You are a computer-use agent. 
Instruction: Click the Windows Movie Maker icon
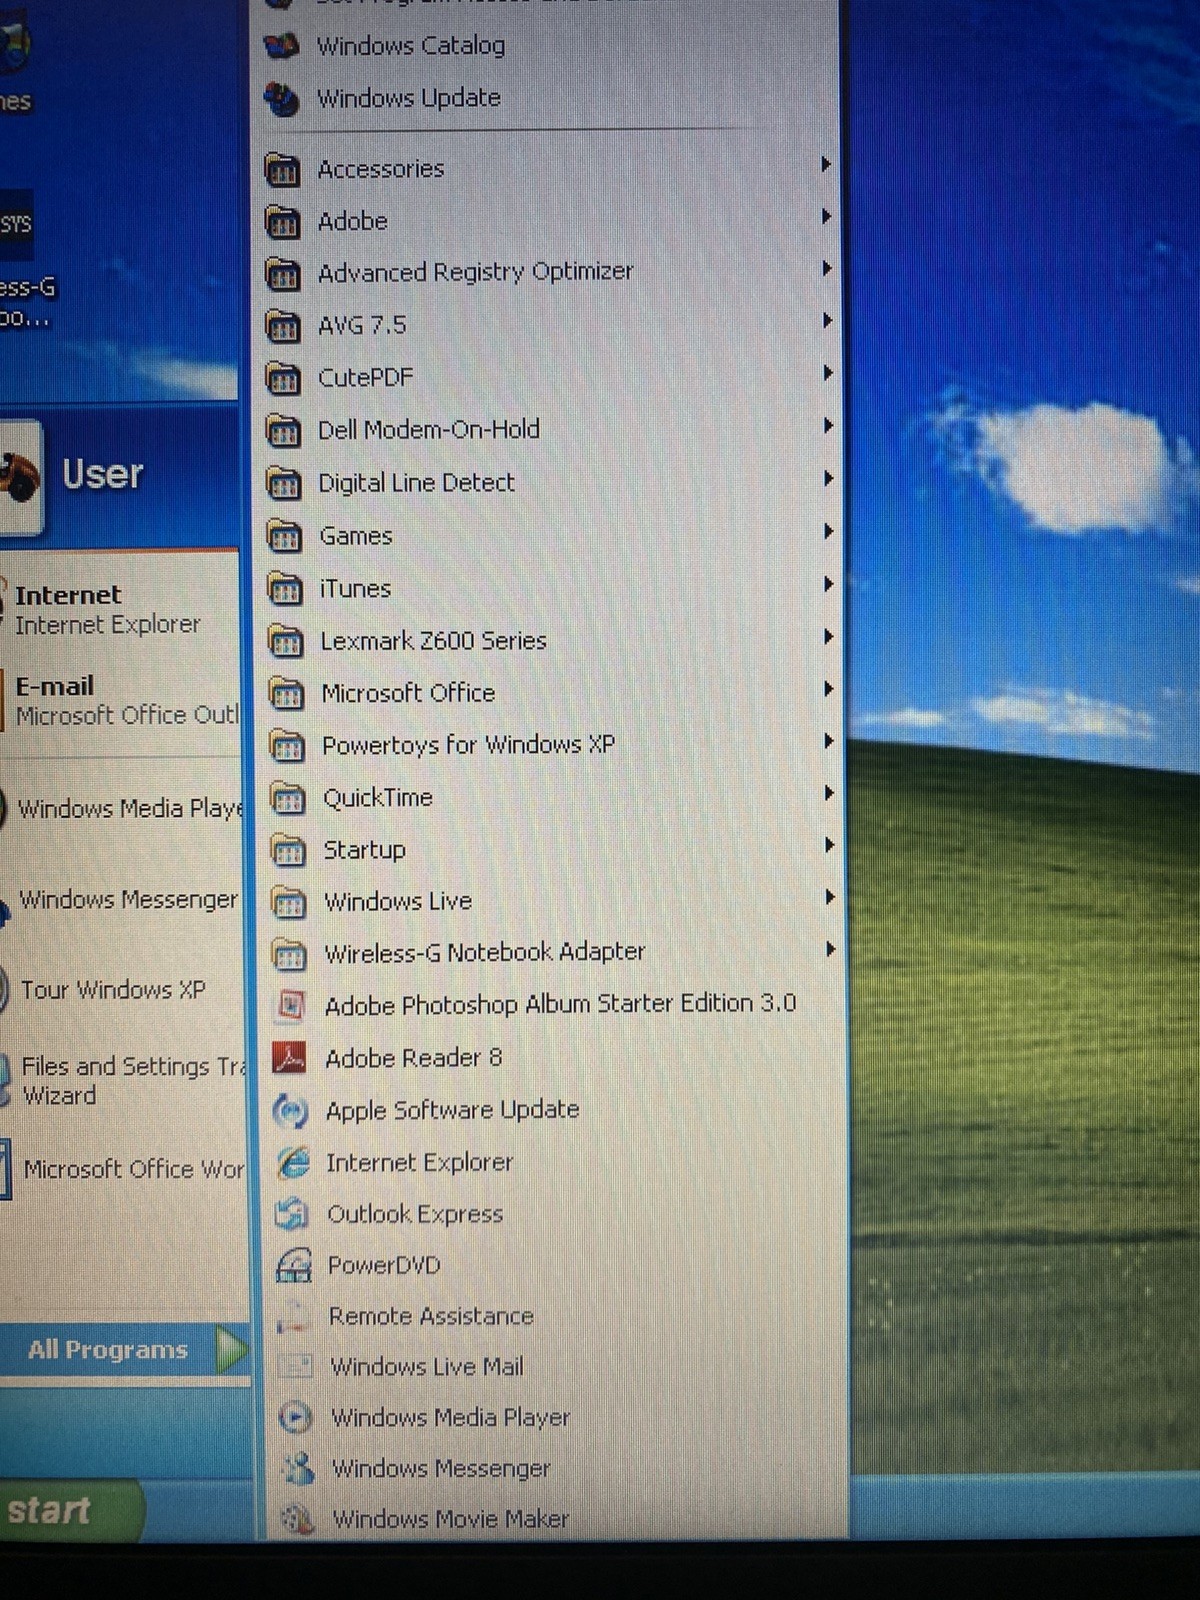[x=297, y=1519]
